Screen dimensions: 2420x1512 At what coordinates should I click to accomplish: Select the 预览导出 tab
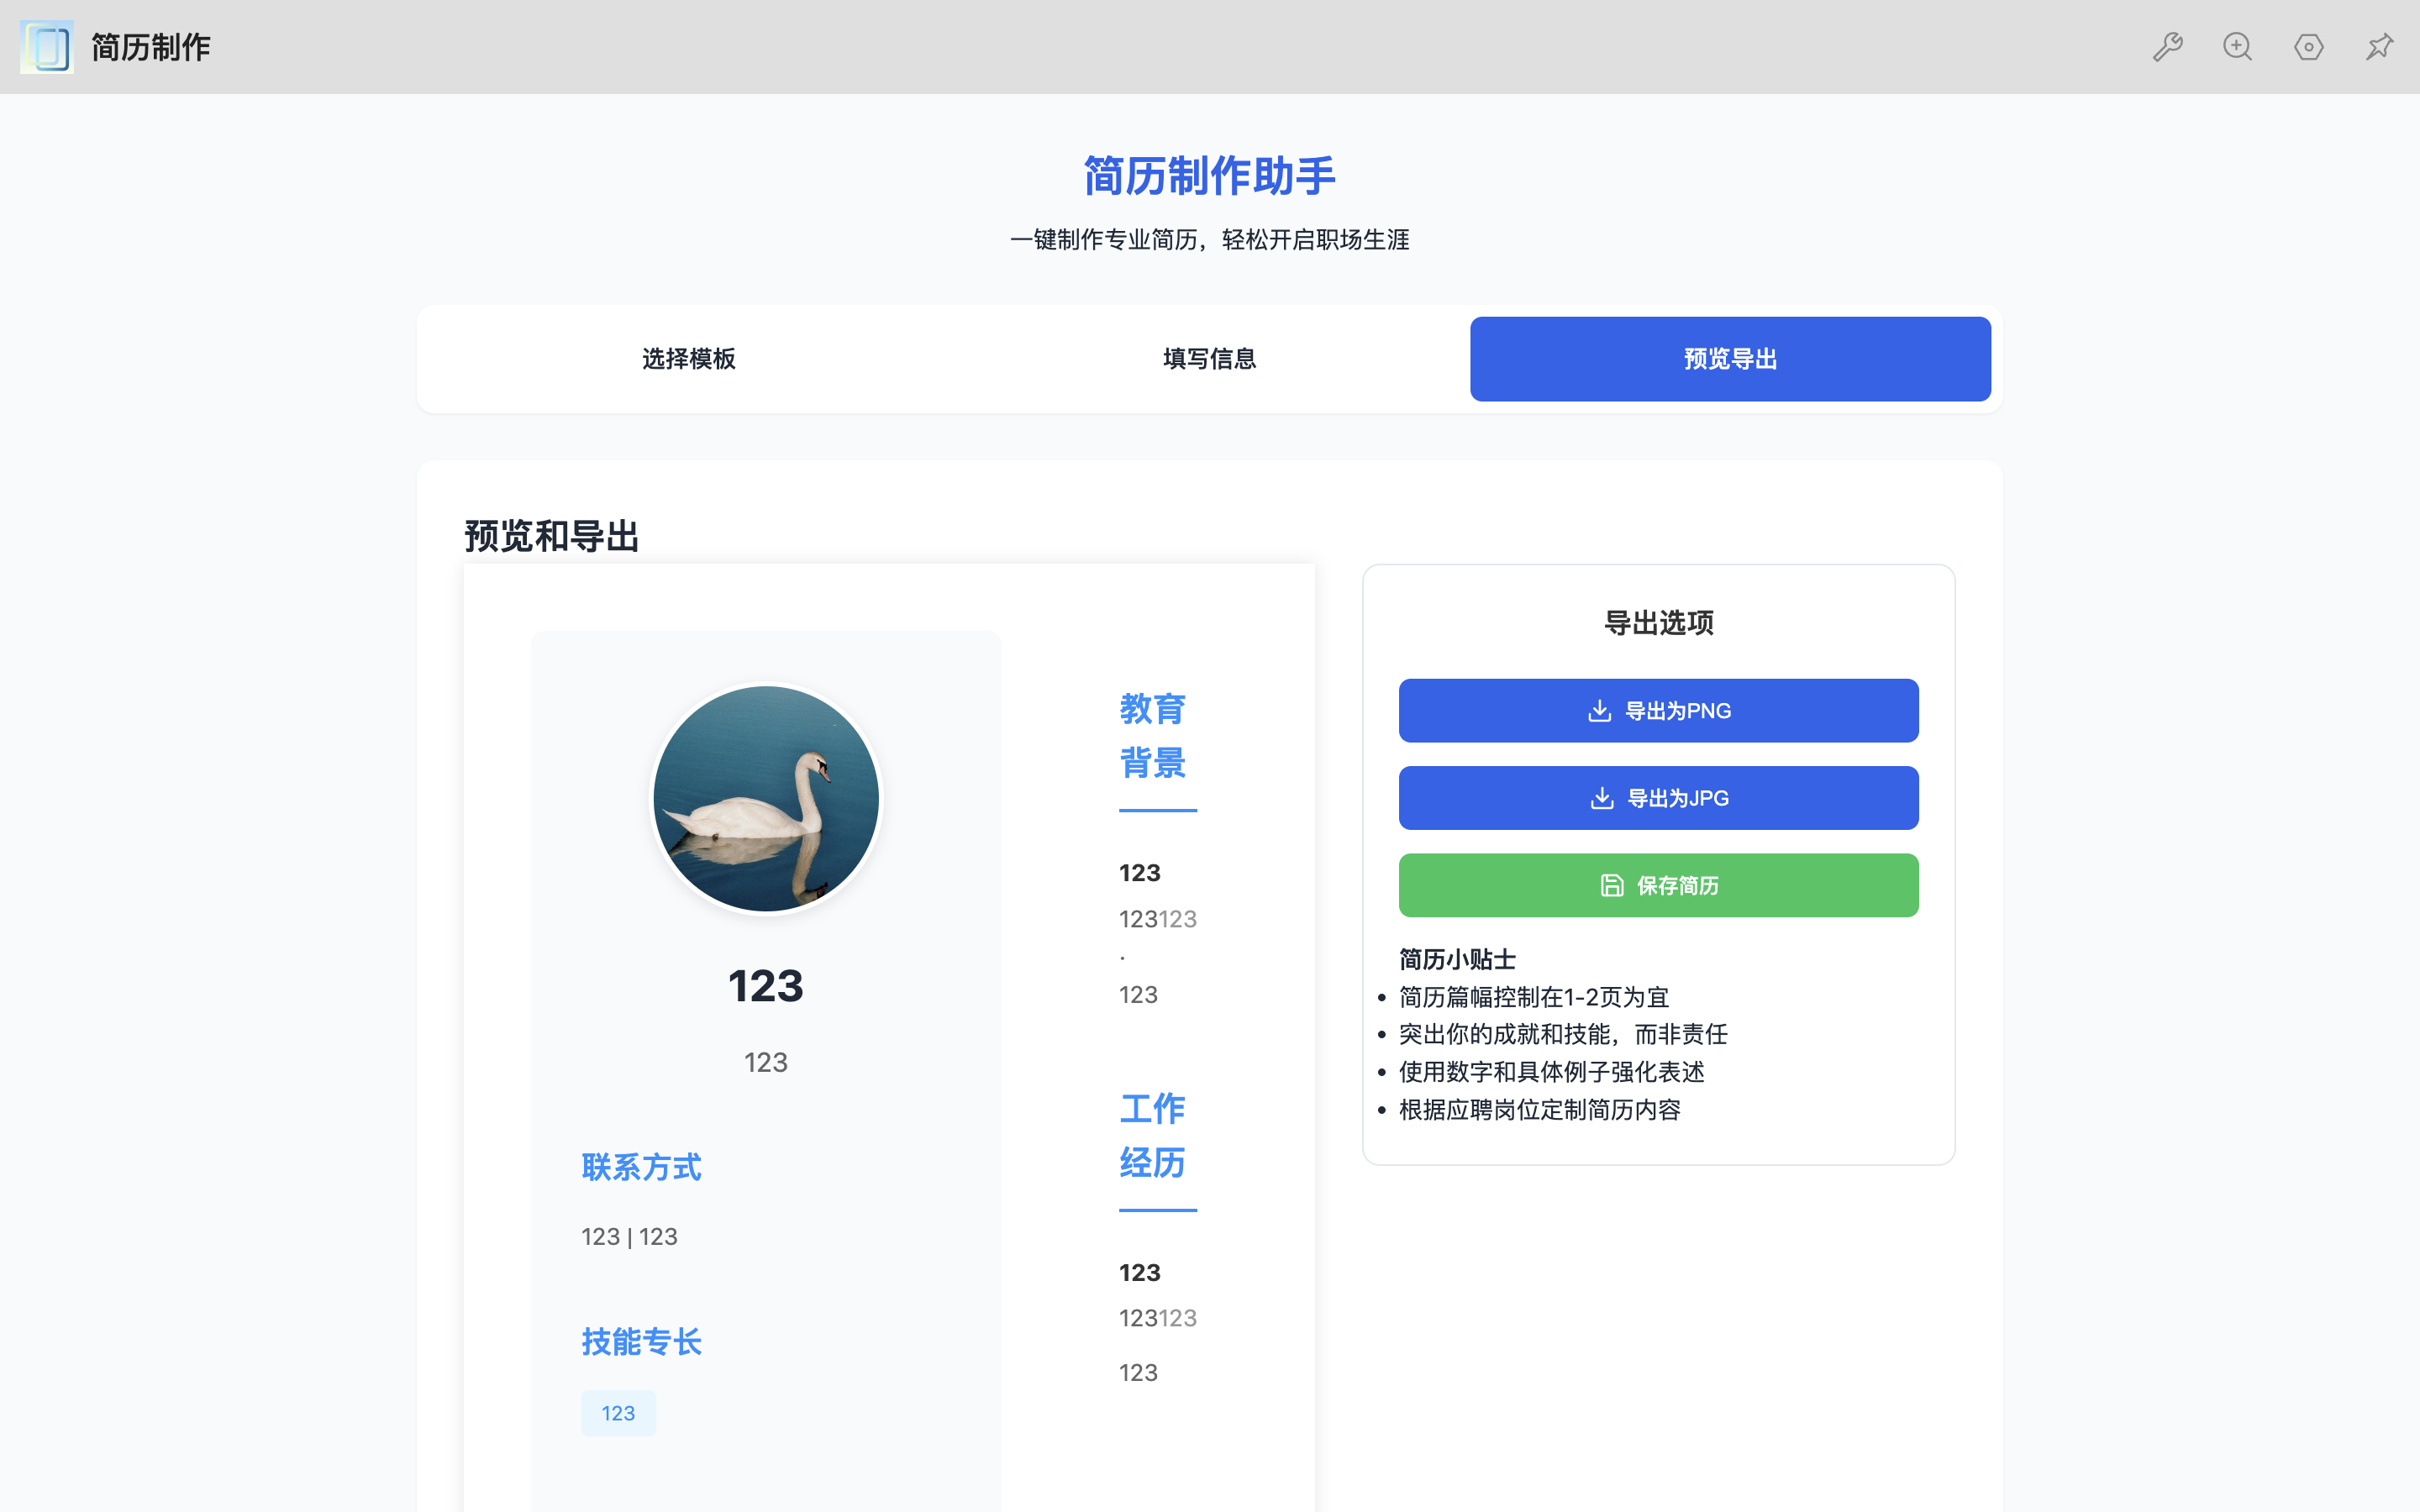click(x=1729, y=359)
